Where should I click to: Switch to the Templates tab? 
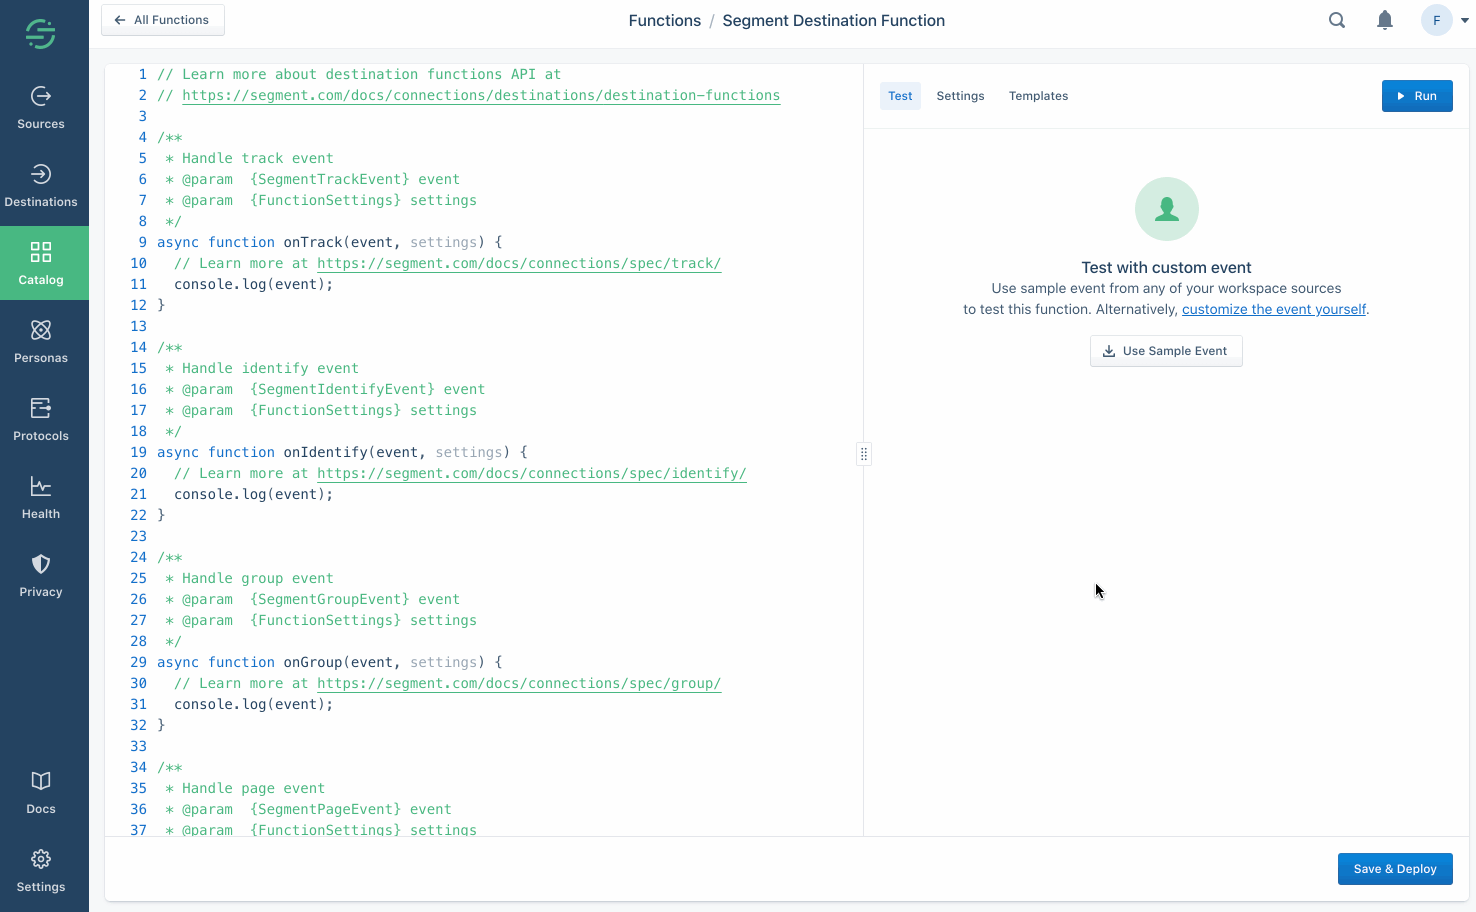pos(1038,96)
